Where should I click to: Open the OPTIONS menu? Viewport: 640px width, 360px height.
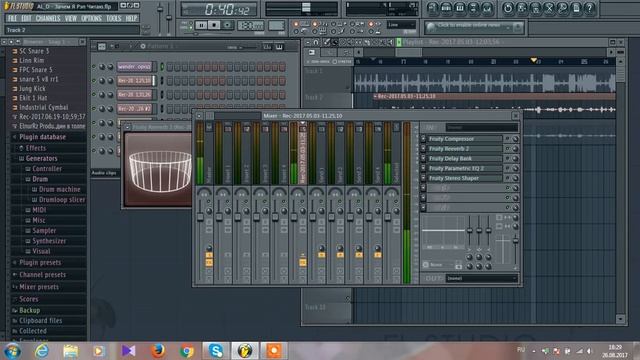click(91, 18)
